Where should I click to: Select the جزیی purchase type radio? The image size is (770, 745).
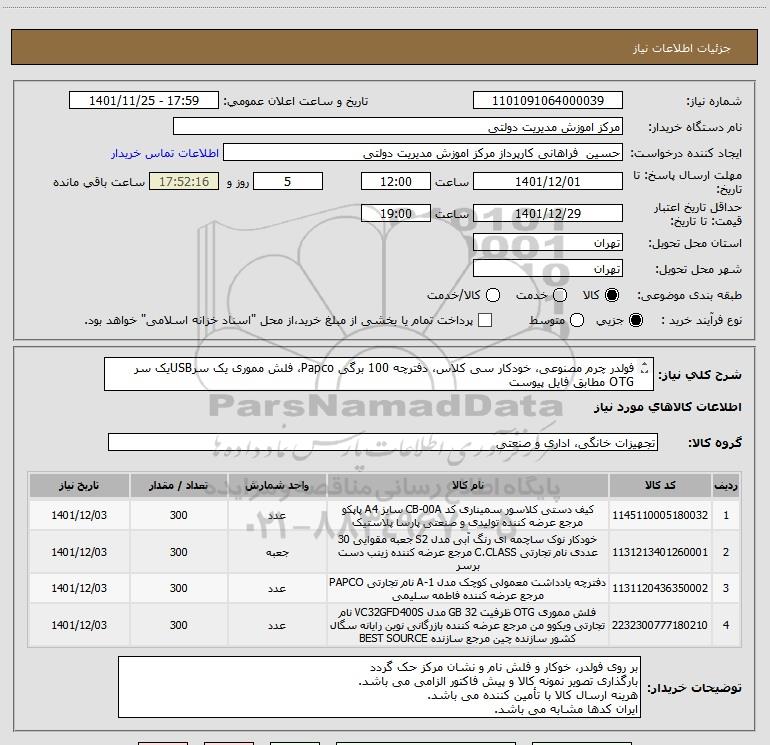[x=636, y=320]
